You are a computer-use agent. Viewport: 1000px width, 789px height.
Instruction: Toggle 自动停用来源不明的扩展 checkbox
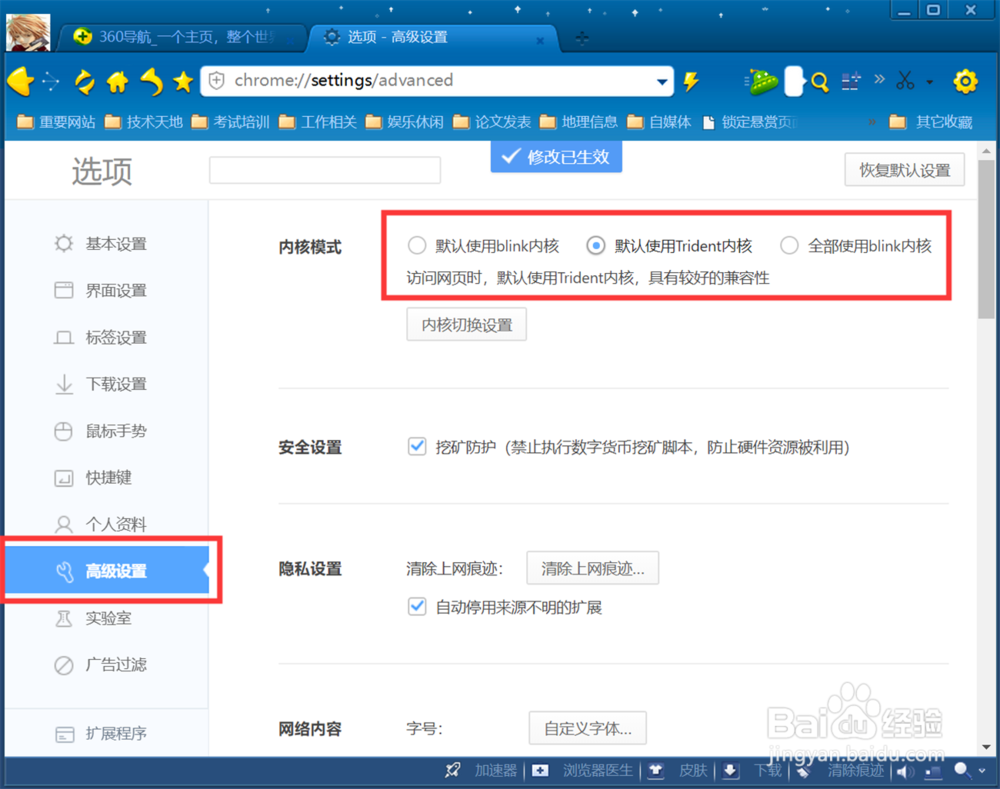(x=417, y=606)
